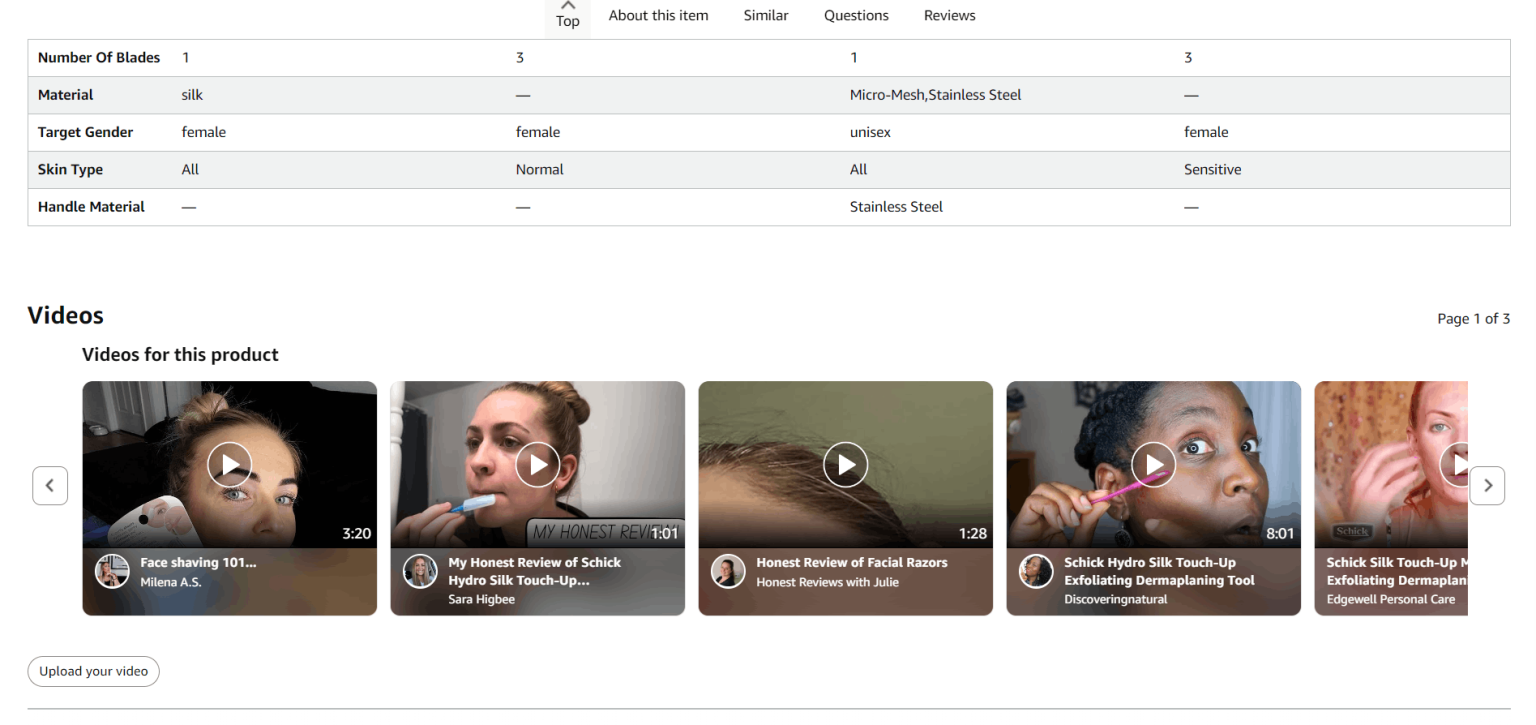Click the uploader name "Discoveringnatural"

[1116, 600]
